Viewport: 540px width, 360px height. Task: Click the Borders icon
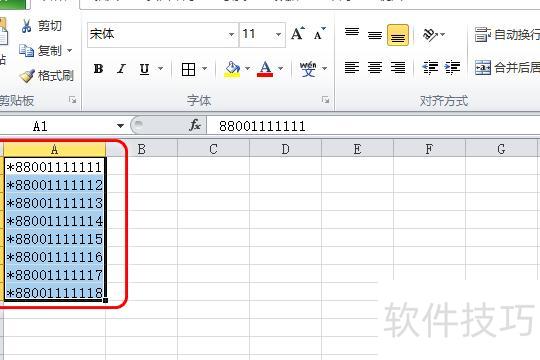188,69
